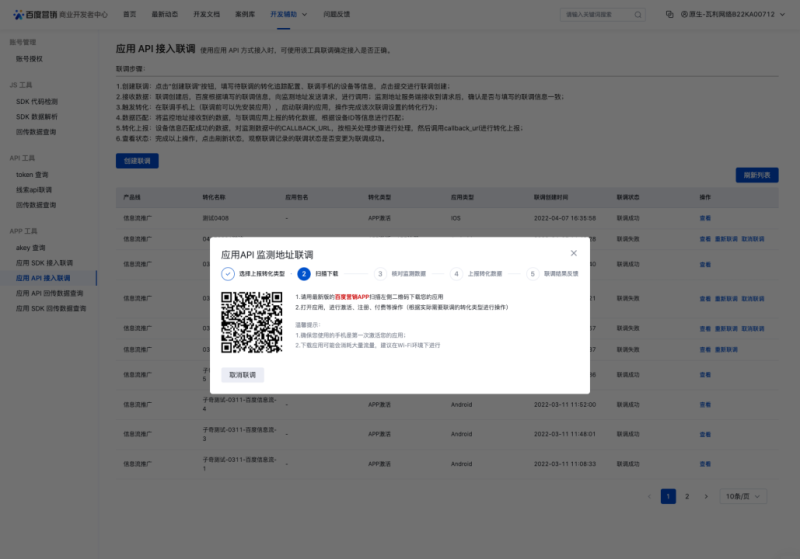Click 查看 for the 2022-03-11 11:52:00 row
This screenshot has width=800, height=559.
(x=705, y=404)
